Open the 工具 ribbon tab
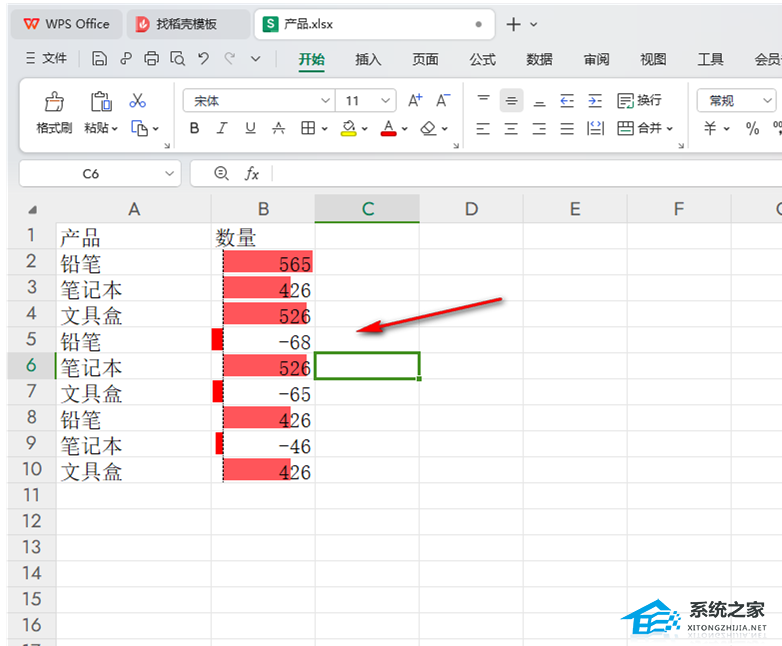This screenshot has width=782, height=646. 710,59
